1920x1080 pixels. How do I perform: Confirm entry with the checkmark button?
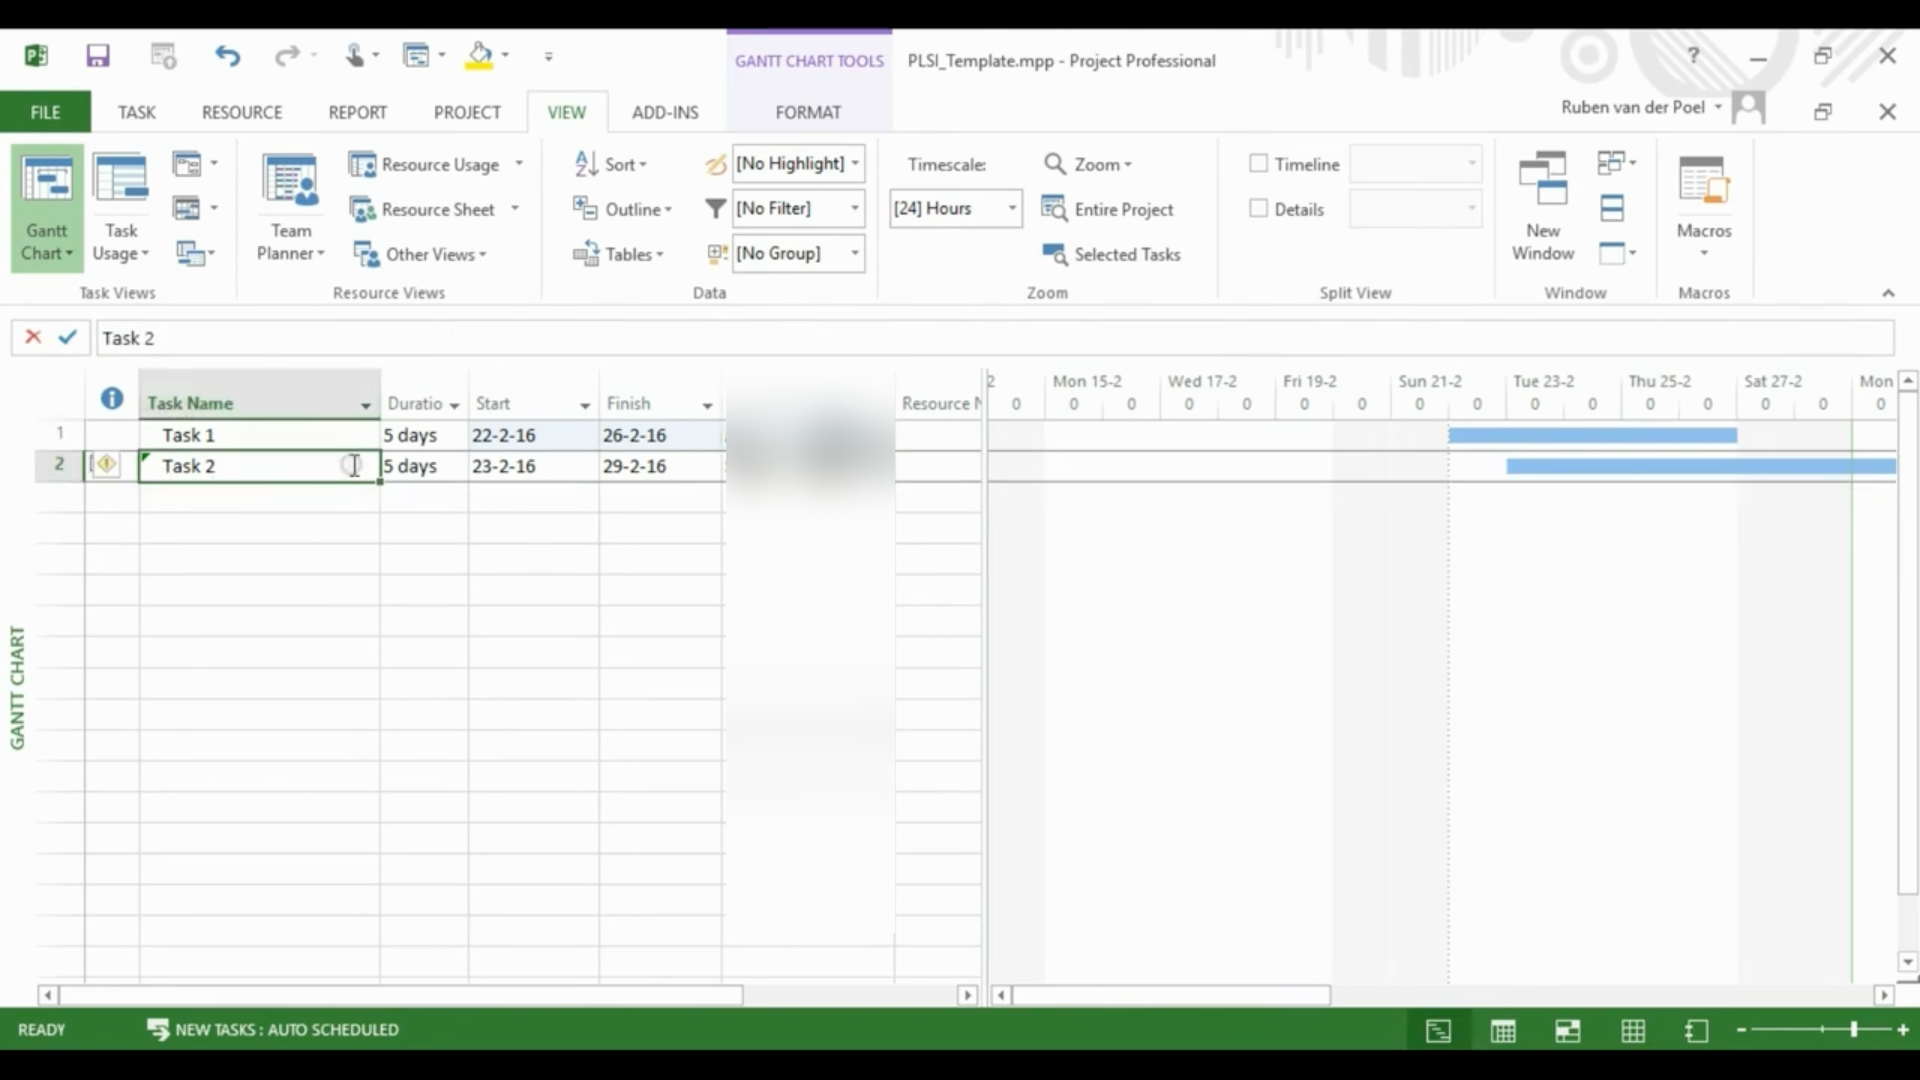[67, 337]
